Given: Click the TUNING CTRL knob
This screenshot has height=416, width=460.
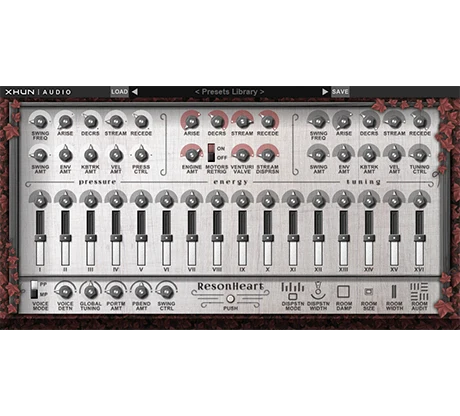Looking at the screenshot, I should (419, 155).
